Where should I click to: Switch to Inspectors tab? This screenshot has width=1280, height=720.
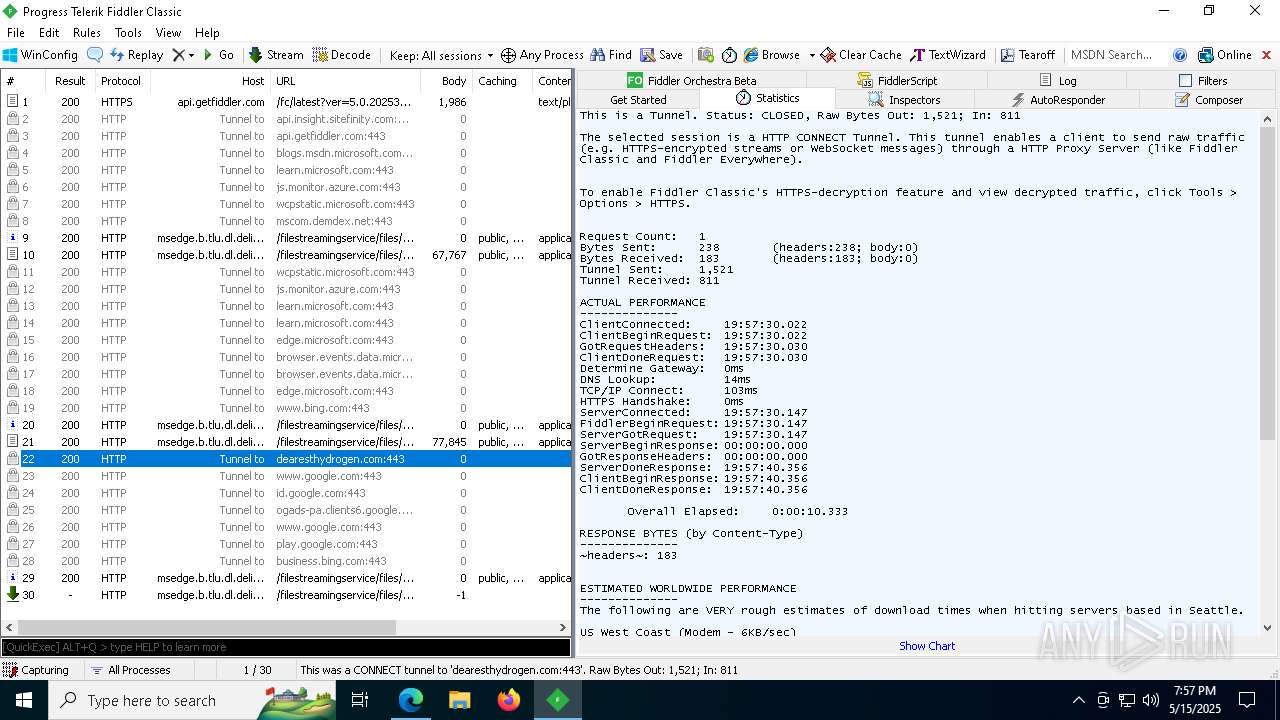[904, 99]
